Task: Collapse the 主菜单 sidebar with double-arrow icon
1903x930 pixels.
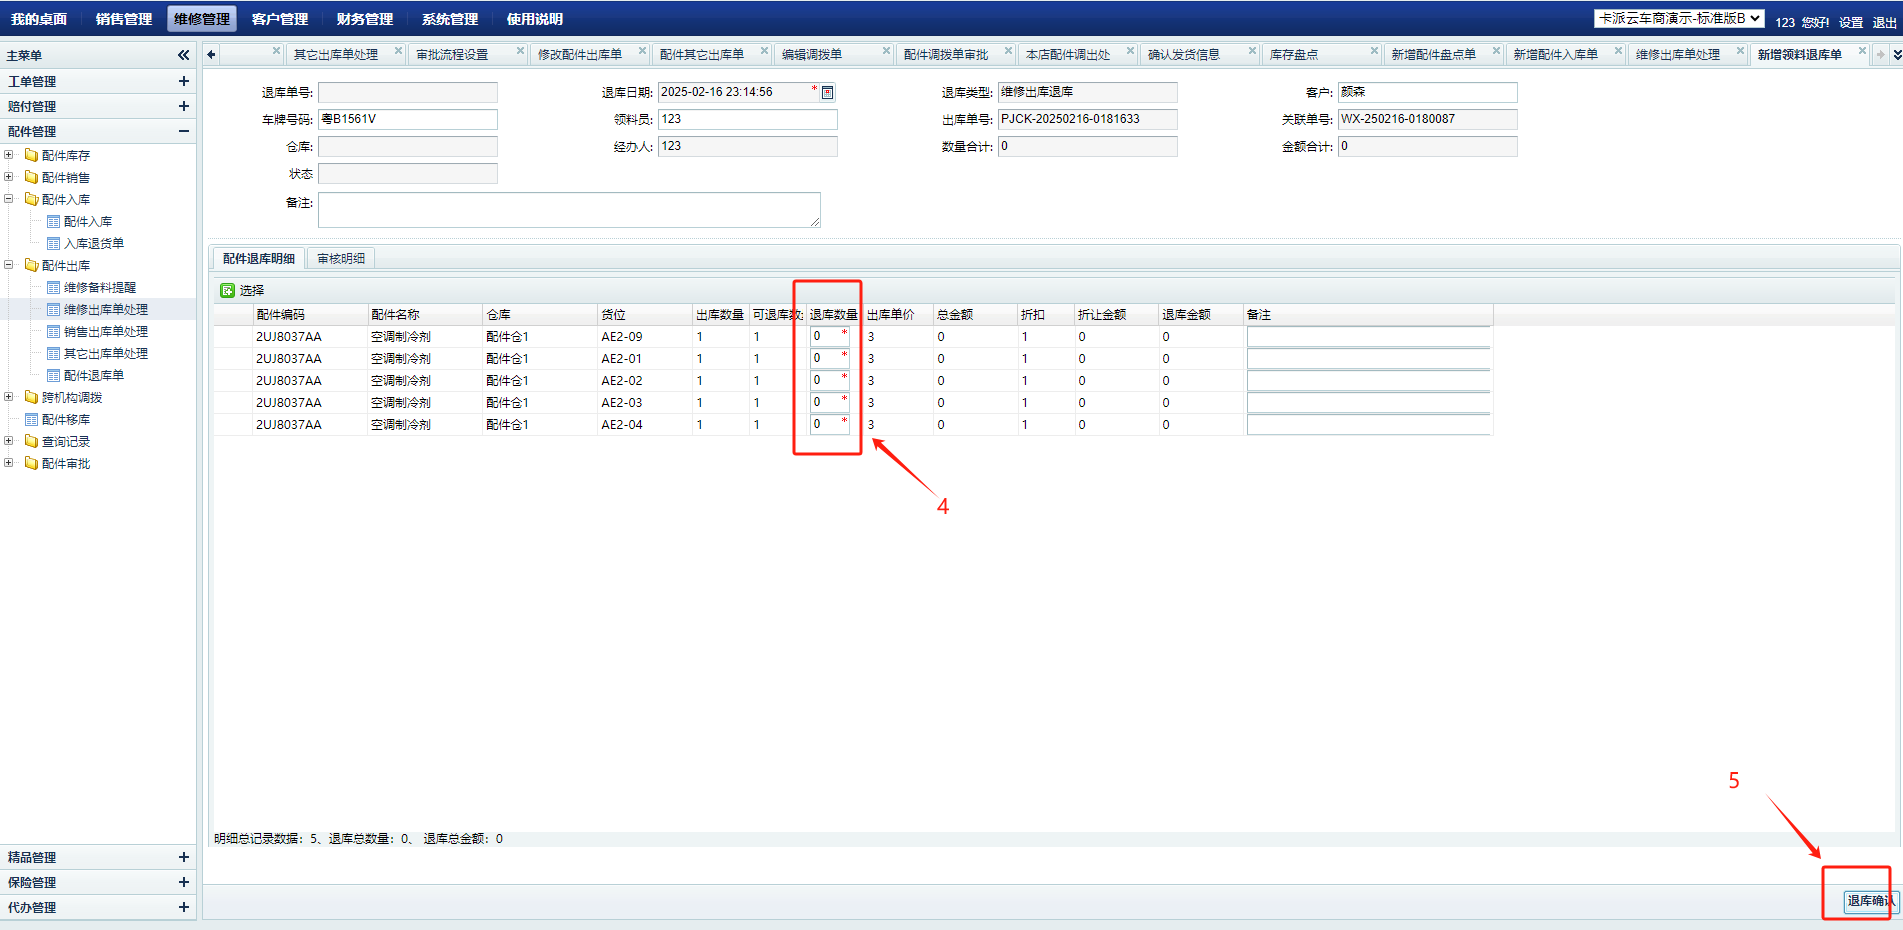Action: [183, 55]
